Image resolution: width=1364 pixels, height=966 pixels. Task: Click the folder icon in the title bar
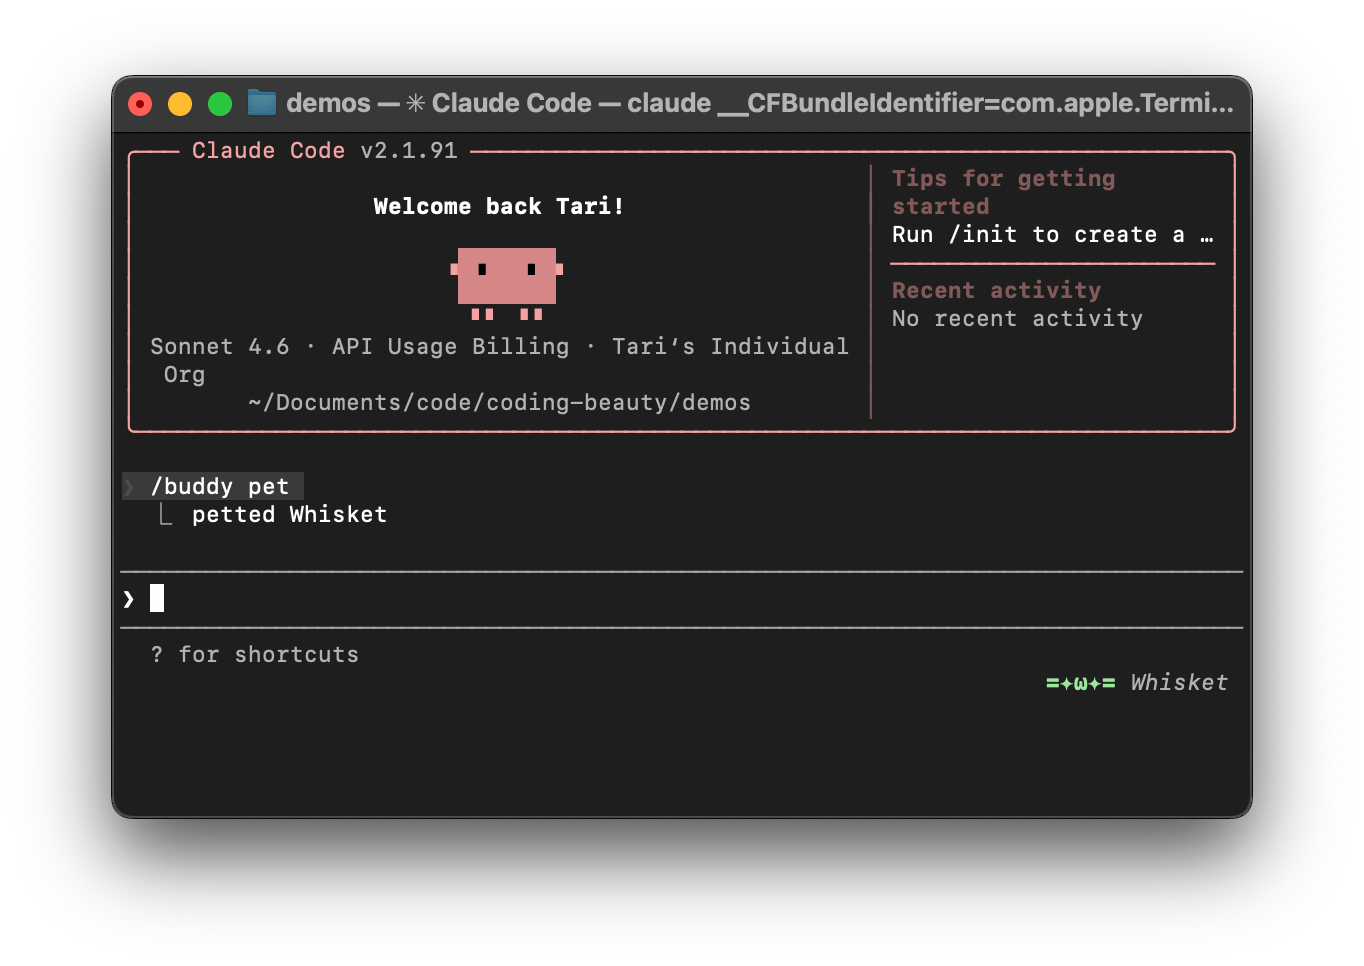click(x=262, y=103)
